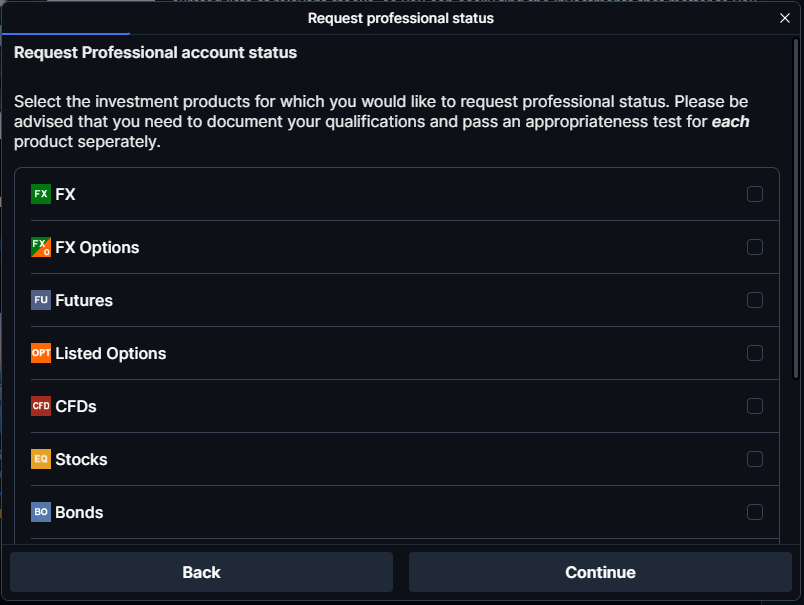
Task: Close the Request professional status dialog
Action: coord(785,18)
